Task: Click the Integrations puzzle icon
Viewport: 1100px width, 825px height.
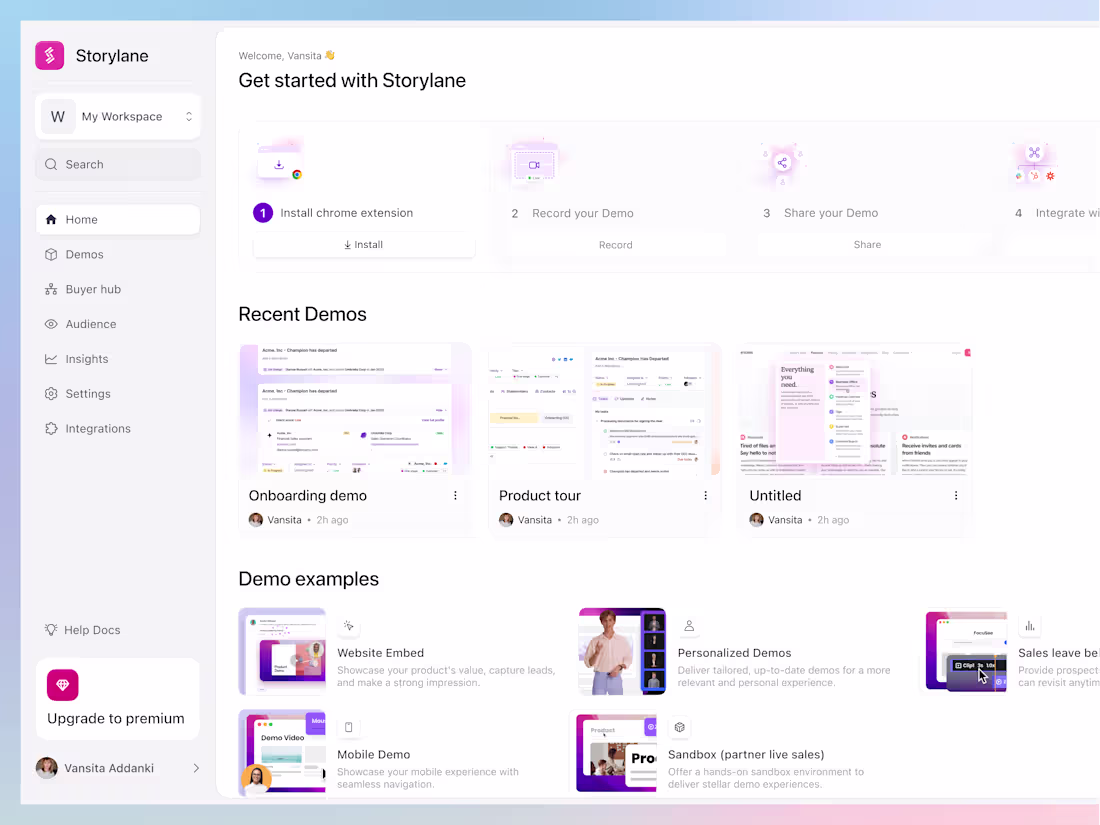Action: 51,429
